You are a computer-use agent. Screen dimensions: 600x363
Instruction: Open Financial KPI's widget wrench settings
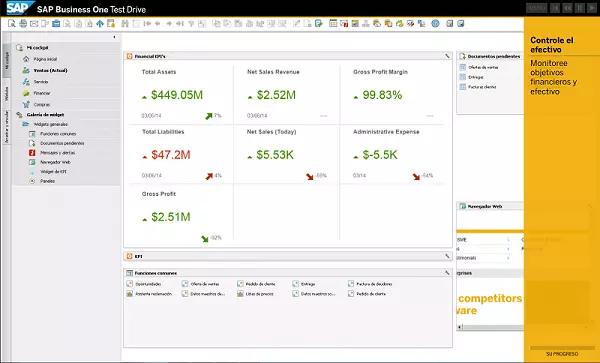coord(447,56)
